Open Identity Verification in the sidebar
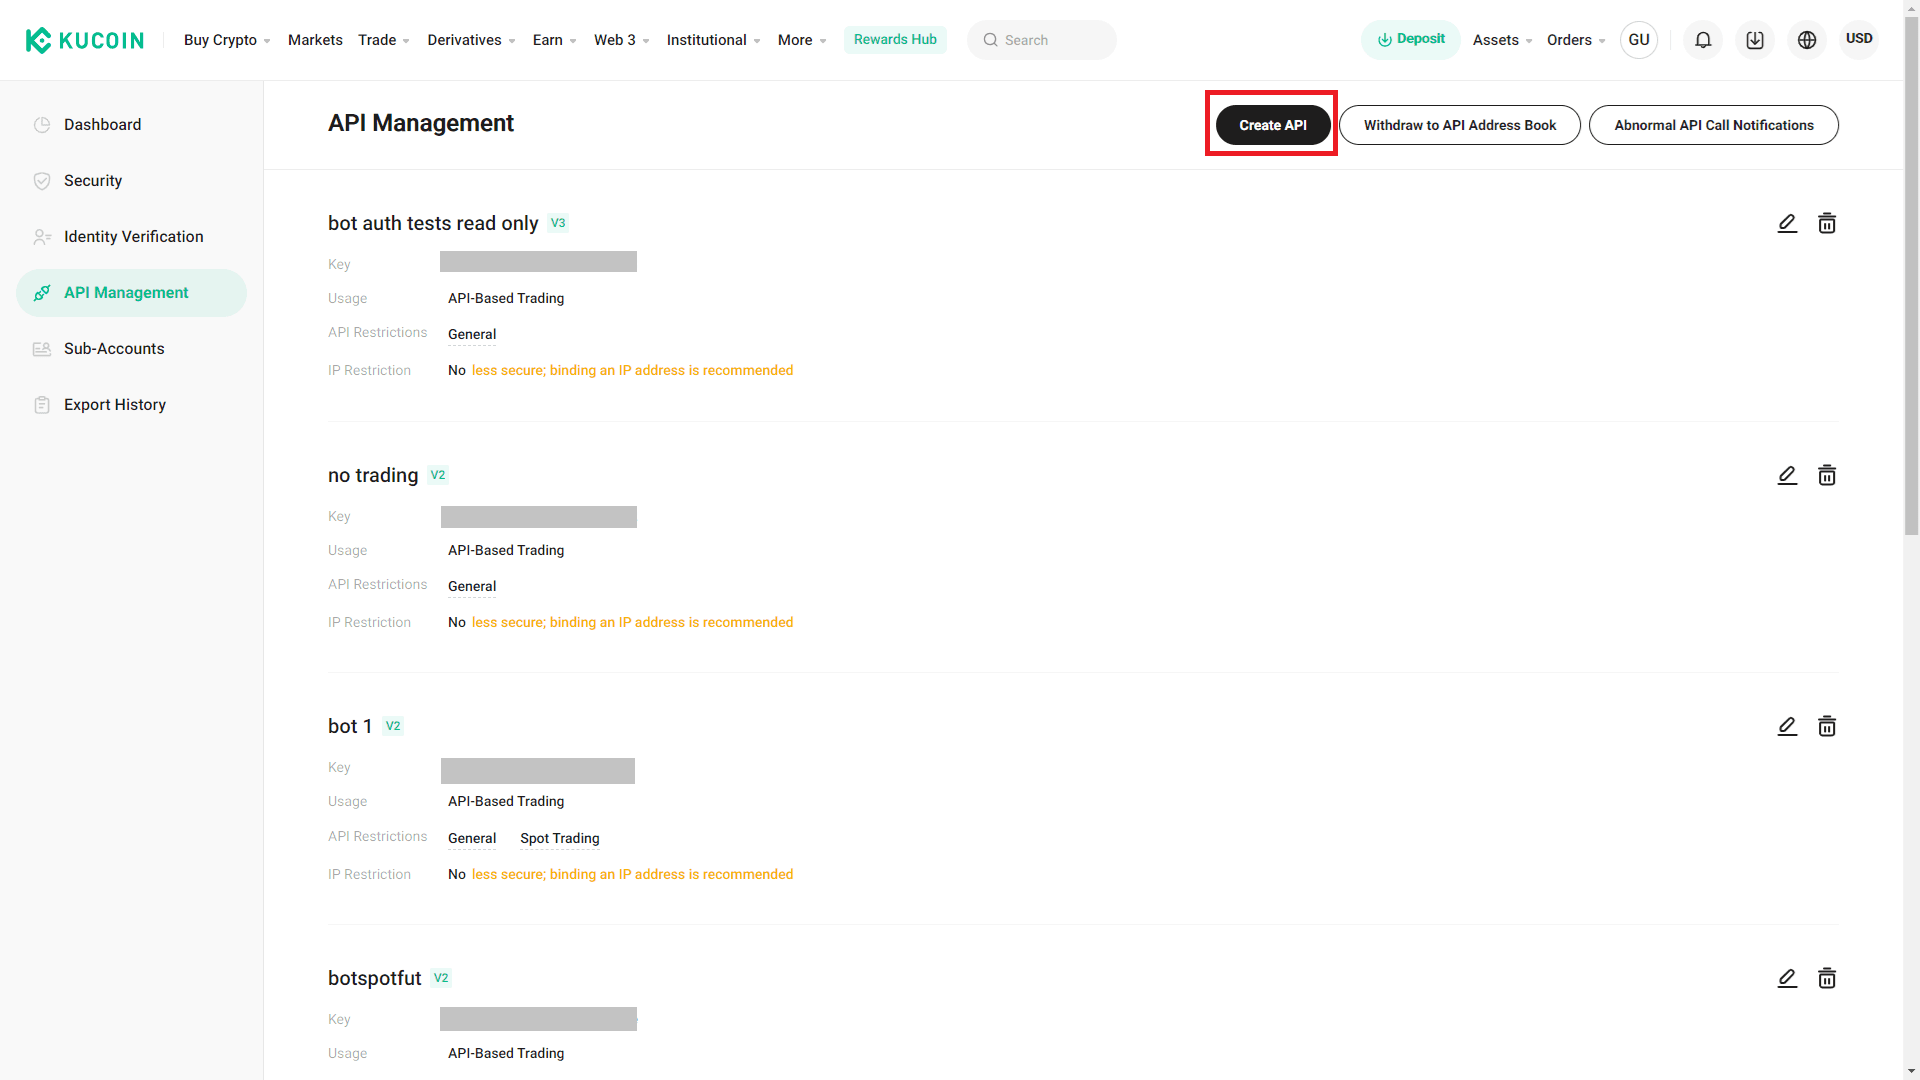This screenshot has width=1920, height=1080. pyautogui.click(x=131, y=237)
